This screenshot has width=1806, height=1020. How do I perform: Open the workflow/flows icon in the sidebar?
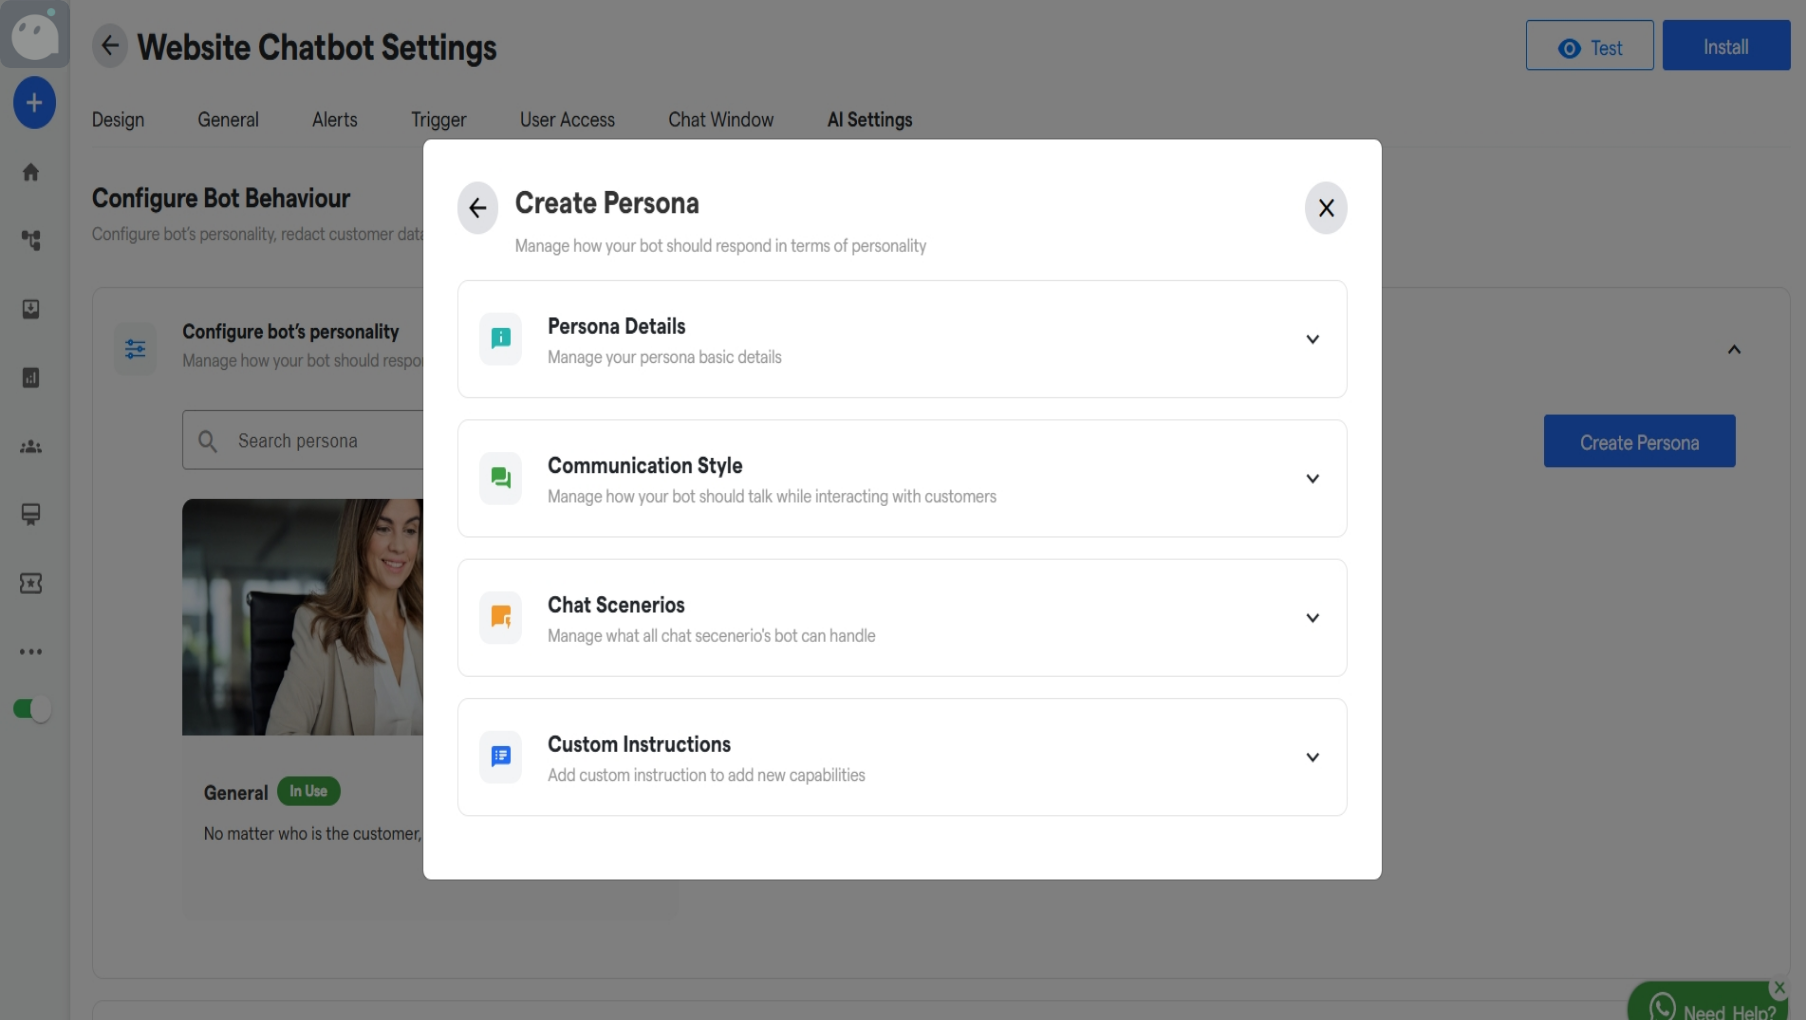click(x=31, y=241)
